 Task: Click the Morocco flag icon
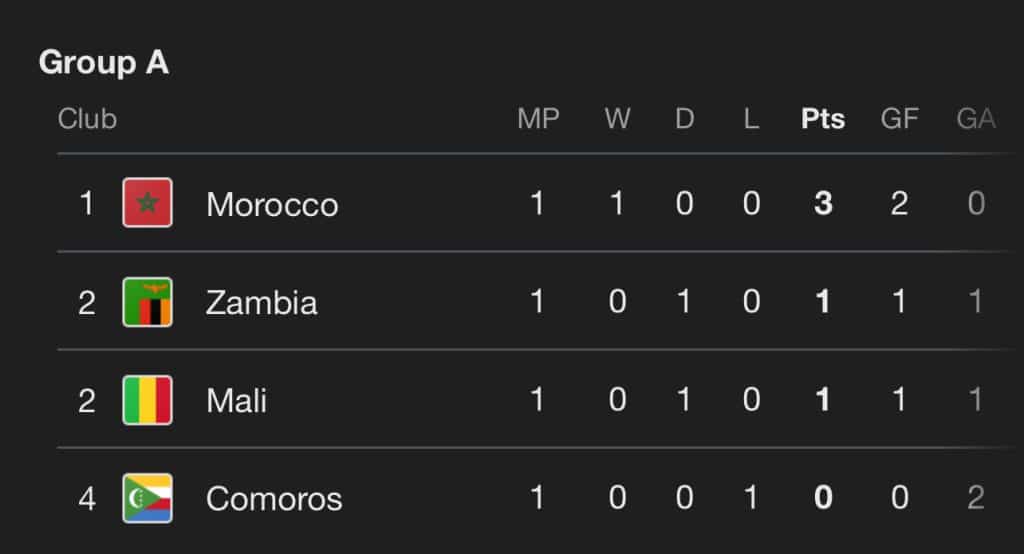(x=147, y=204)
